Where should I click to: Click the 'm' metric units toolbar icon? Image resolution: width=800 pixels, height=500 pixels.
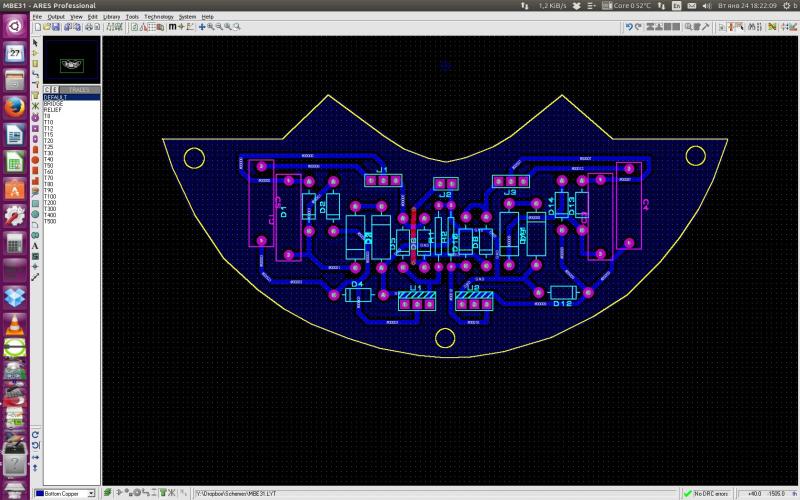[171, 27]
